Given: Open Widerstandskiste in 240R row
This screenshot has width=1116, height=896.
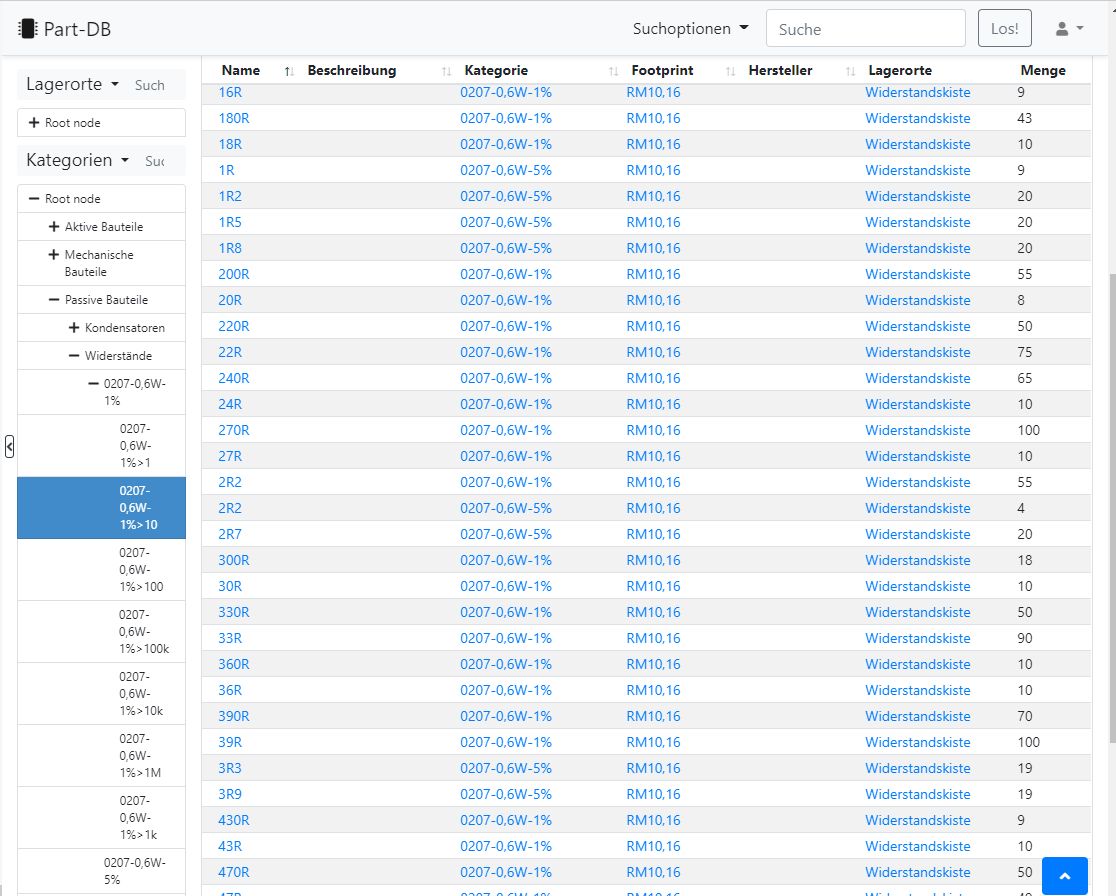Looking at the screenshot, I should click(917, 378).
